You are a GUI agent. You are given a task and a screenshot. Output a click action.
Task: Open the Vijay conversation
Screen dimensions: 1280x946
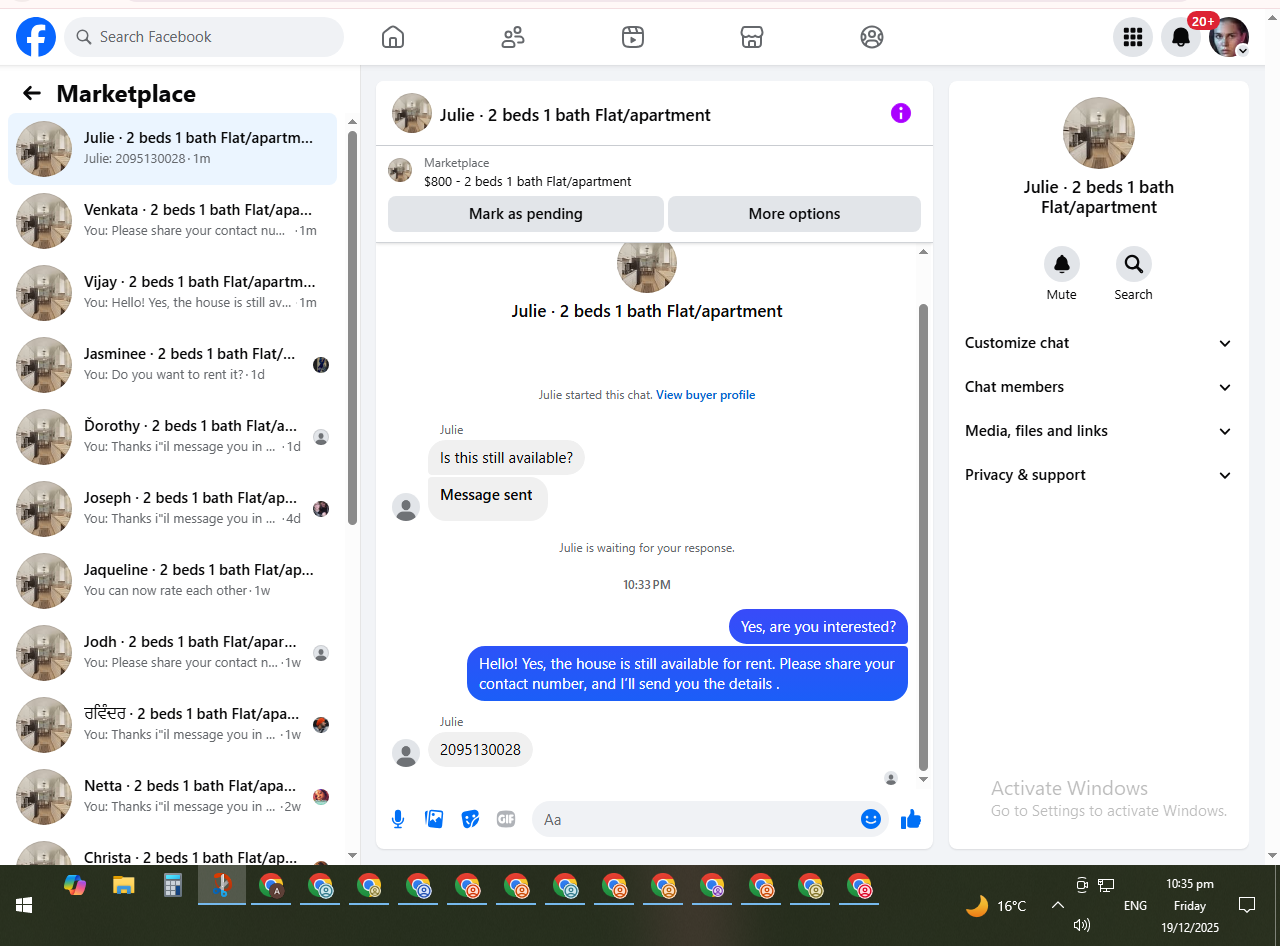pos(172,293)
